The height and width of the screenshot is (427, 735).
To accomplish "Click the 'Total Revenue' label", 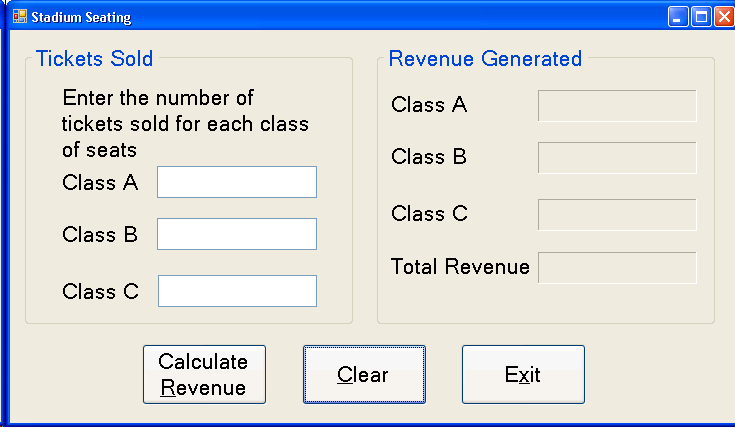I will [x=460, y=267].
